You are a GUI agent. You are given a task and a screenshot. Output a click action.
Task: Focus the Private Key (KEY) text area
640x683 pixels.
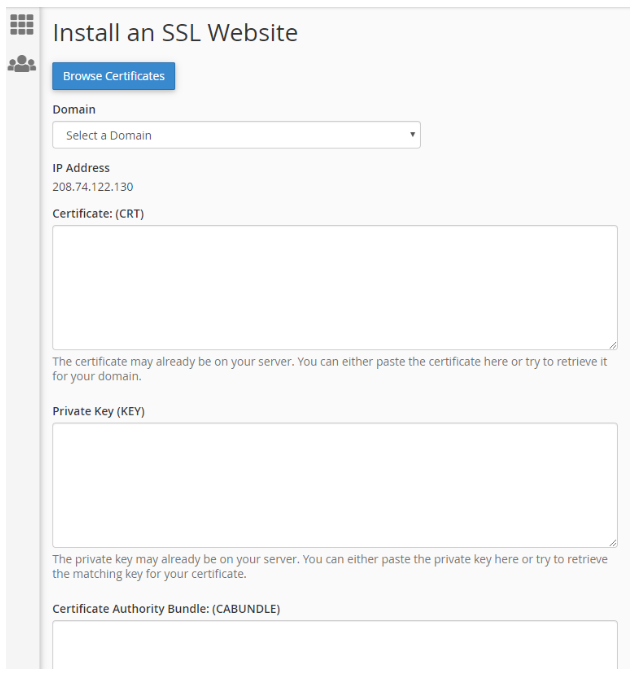coord(335,485)
